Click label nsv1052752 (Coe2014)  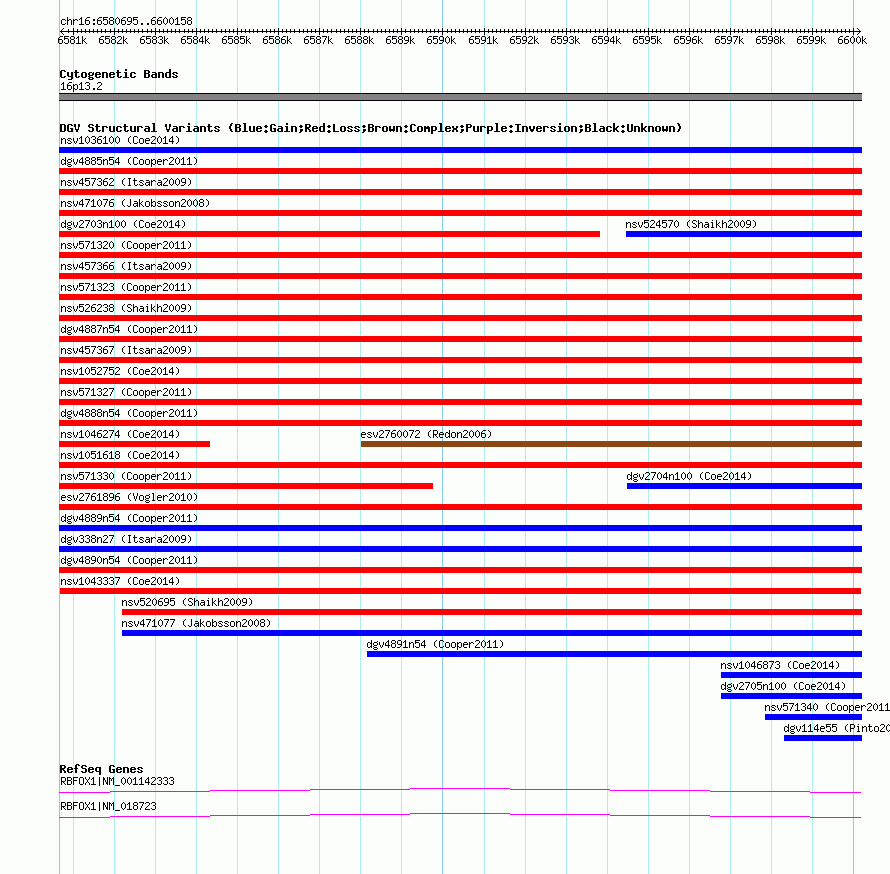(120, 371)
